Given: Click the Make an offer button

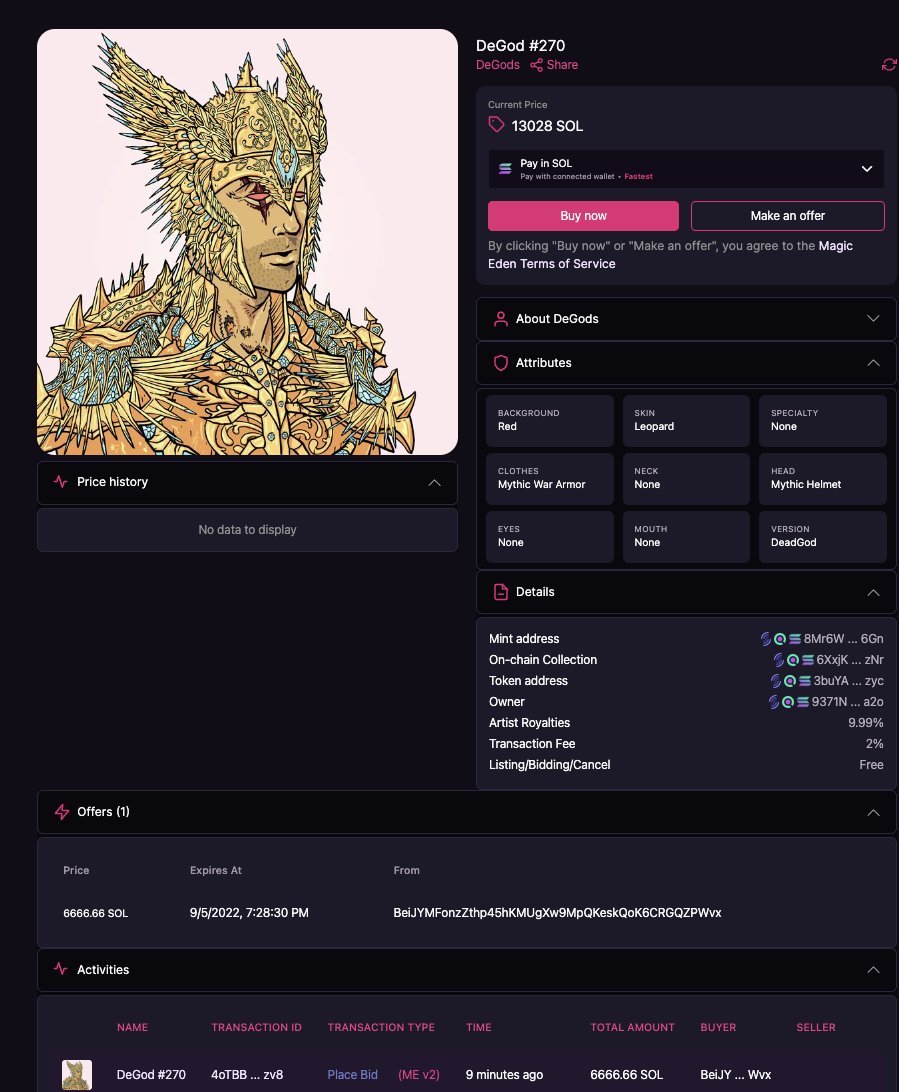Looking at the screenshot, I should [x=787, y=215].
